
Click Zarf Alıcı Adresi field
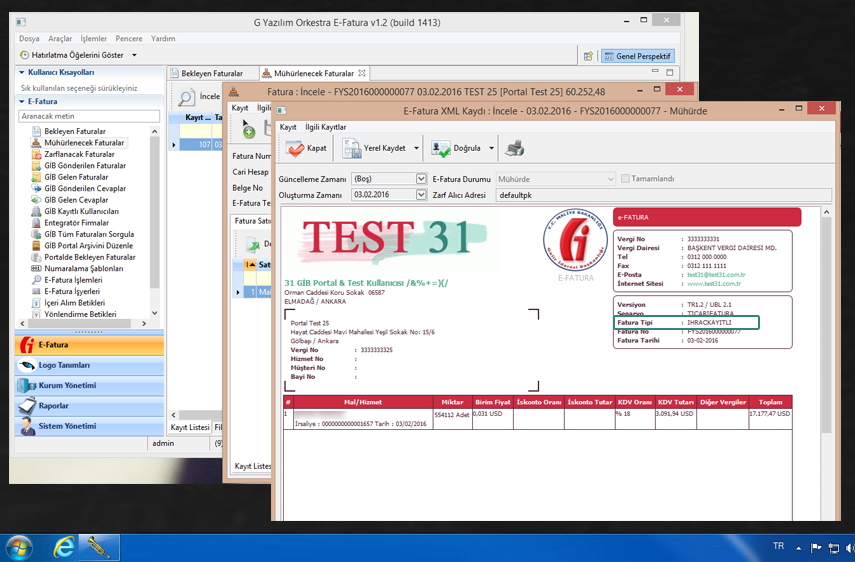click(x=664, y=195)
